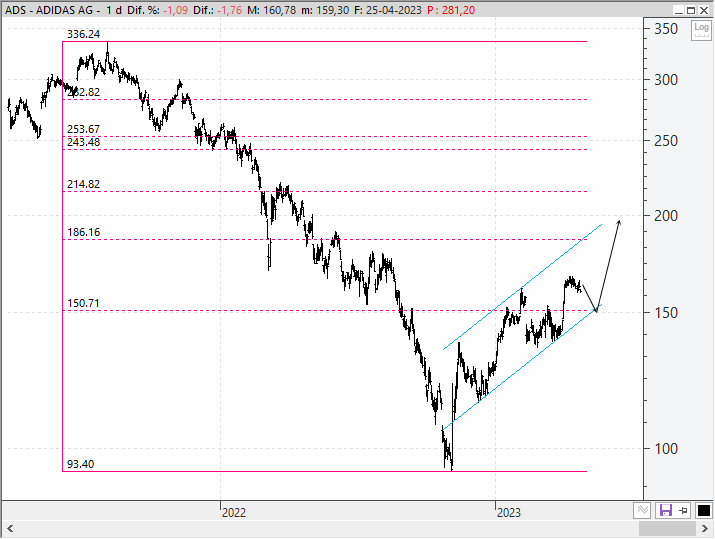This screenshot has width=715, height=539.
Task: Click the P: 281,20 value in title
Action: [451, 10]
